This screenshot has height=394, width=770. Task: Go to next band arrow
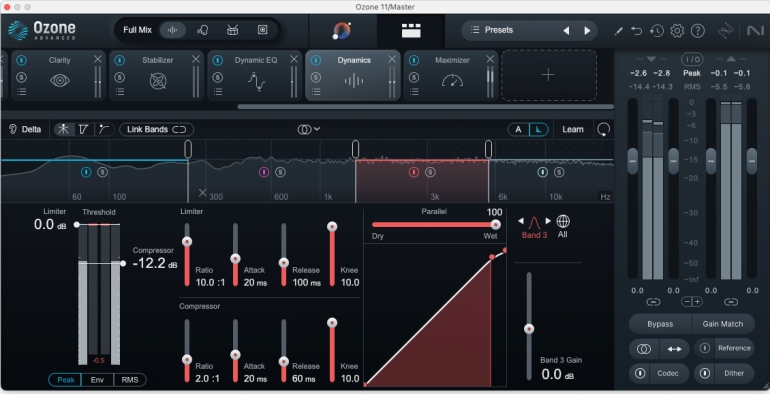point(548,221)
